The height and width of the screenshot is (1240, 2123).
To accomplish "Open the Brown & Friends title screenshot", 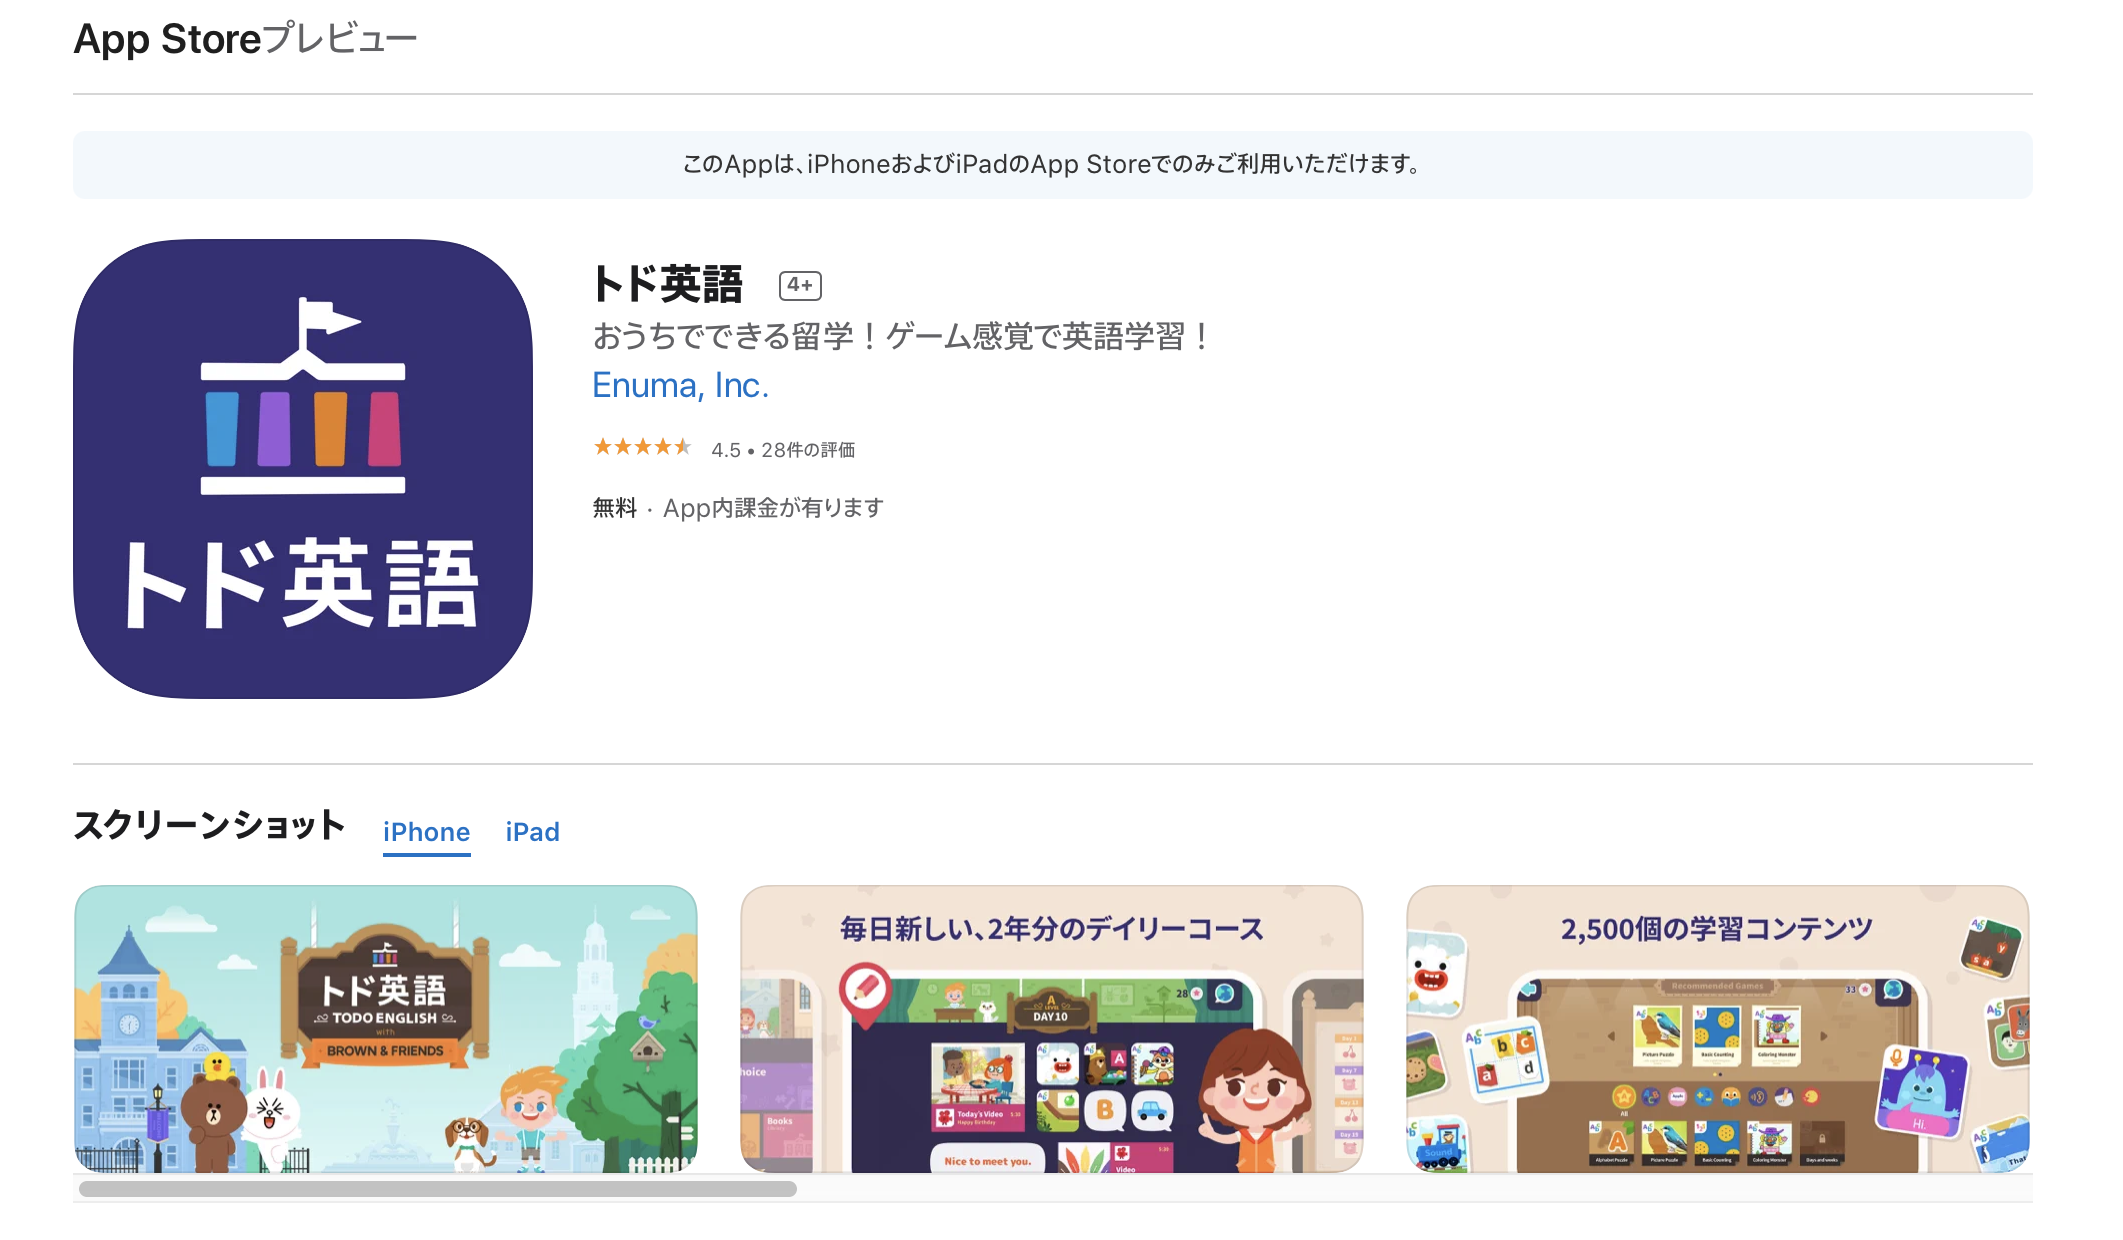I will pyautogui.click(x=386, y=1029).
